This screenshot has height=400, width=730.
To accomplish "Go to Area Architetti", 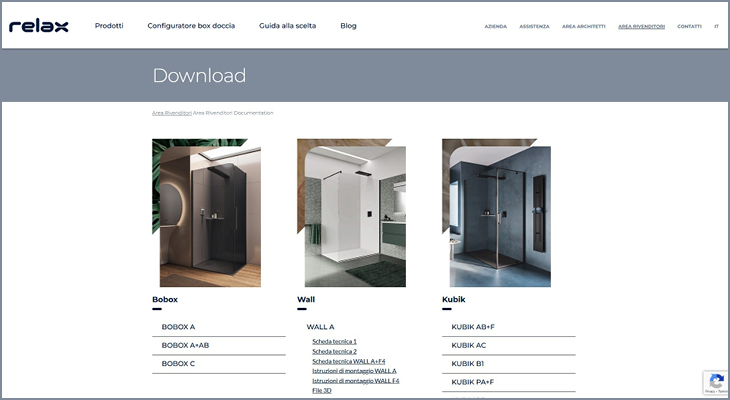I will [x=583, y=27].
